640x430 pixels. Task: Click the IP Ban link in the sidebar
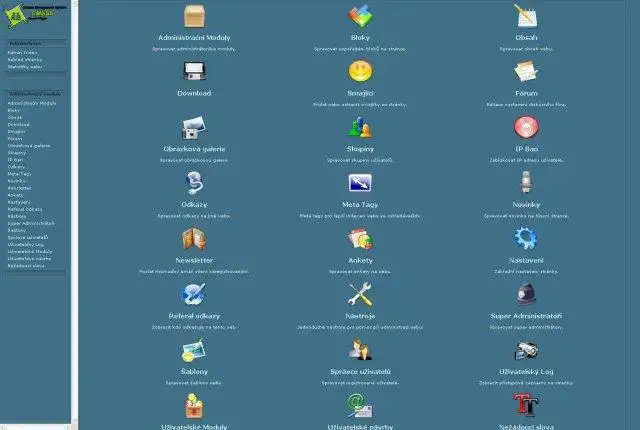coord(15,160)
